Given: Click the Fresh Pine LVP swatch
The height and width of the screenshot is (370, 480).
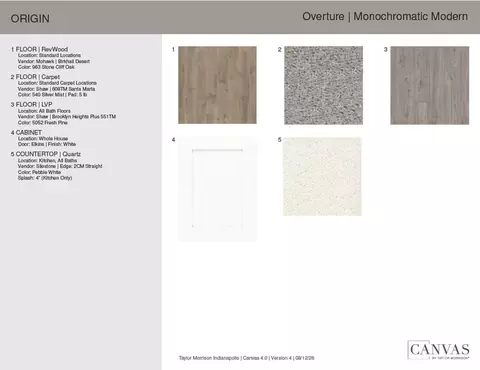Looking at the screenshot, I should (x=430, y=85).
